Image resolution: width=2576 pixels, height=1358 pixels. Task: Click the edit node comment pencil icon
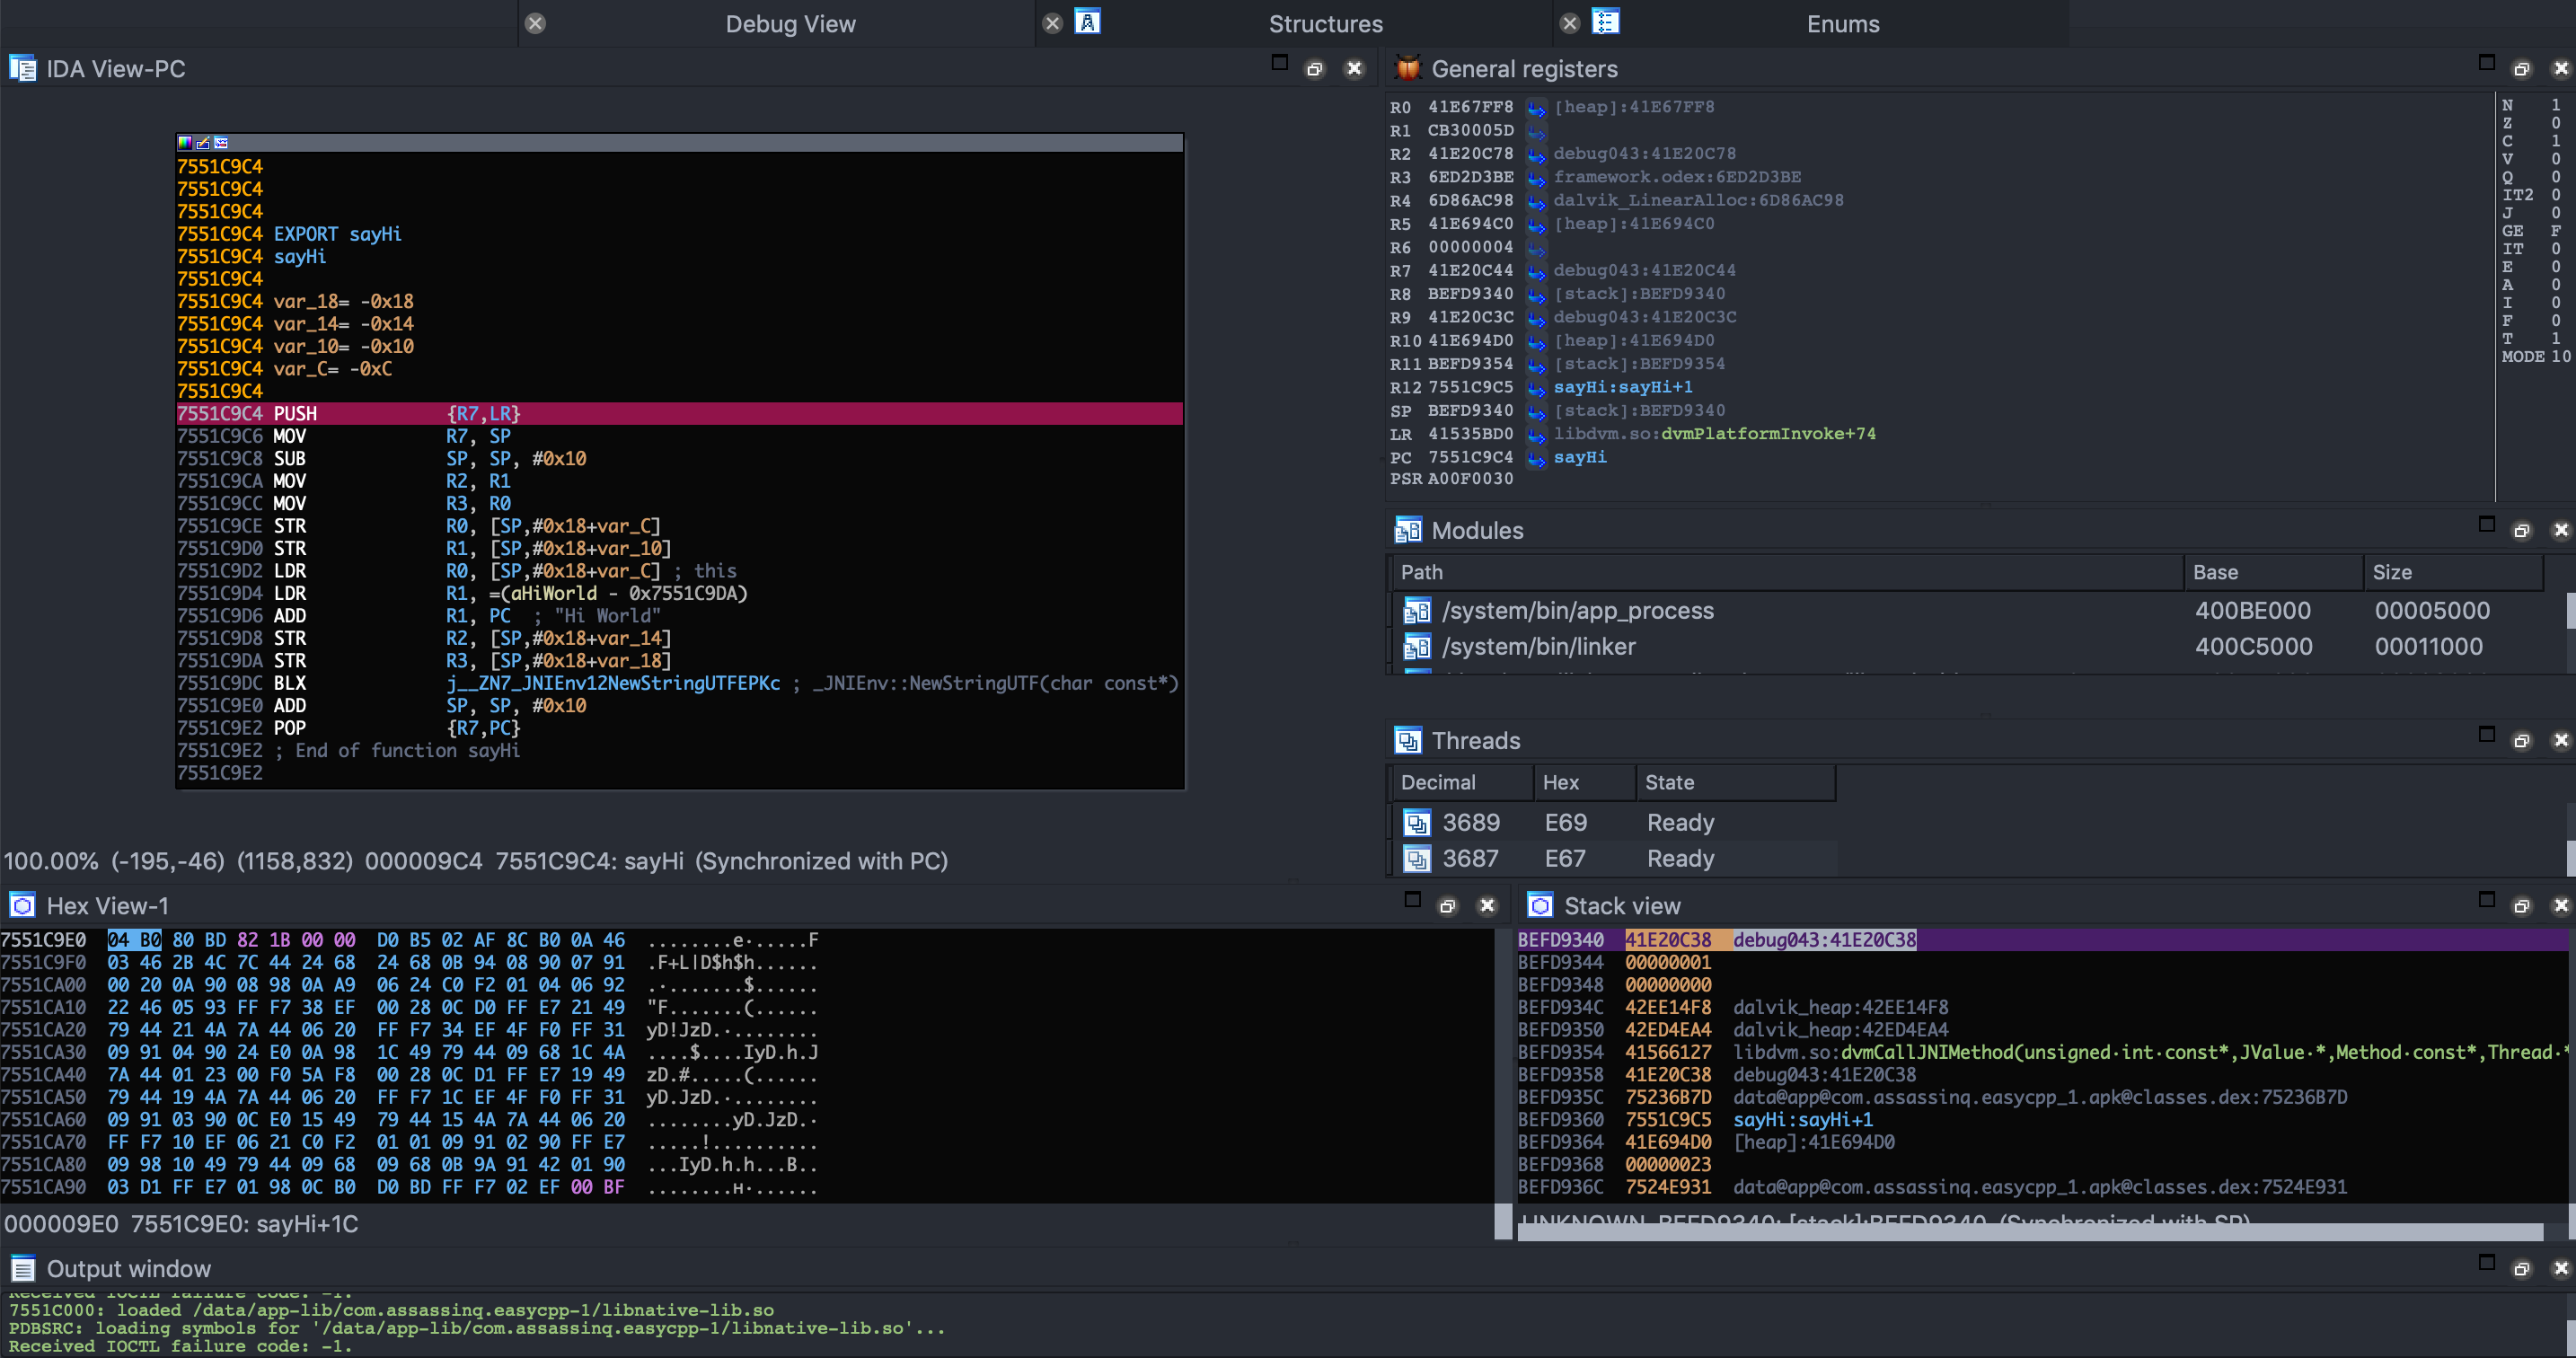[203, 143]
